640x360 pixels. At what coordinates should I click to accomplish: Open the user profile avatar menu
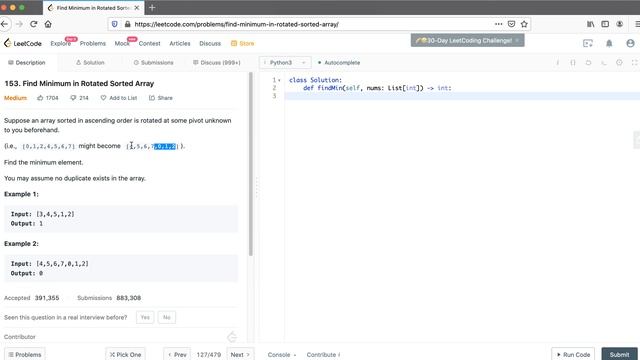[630, 43]
